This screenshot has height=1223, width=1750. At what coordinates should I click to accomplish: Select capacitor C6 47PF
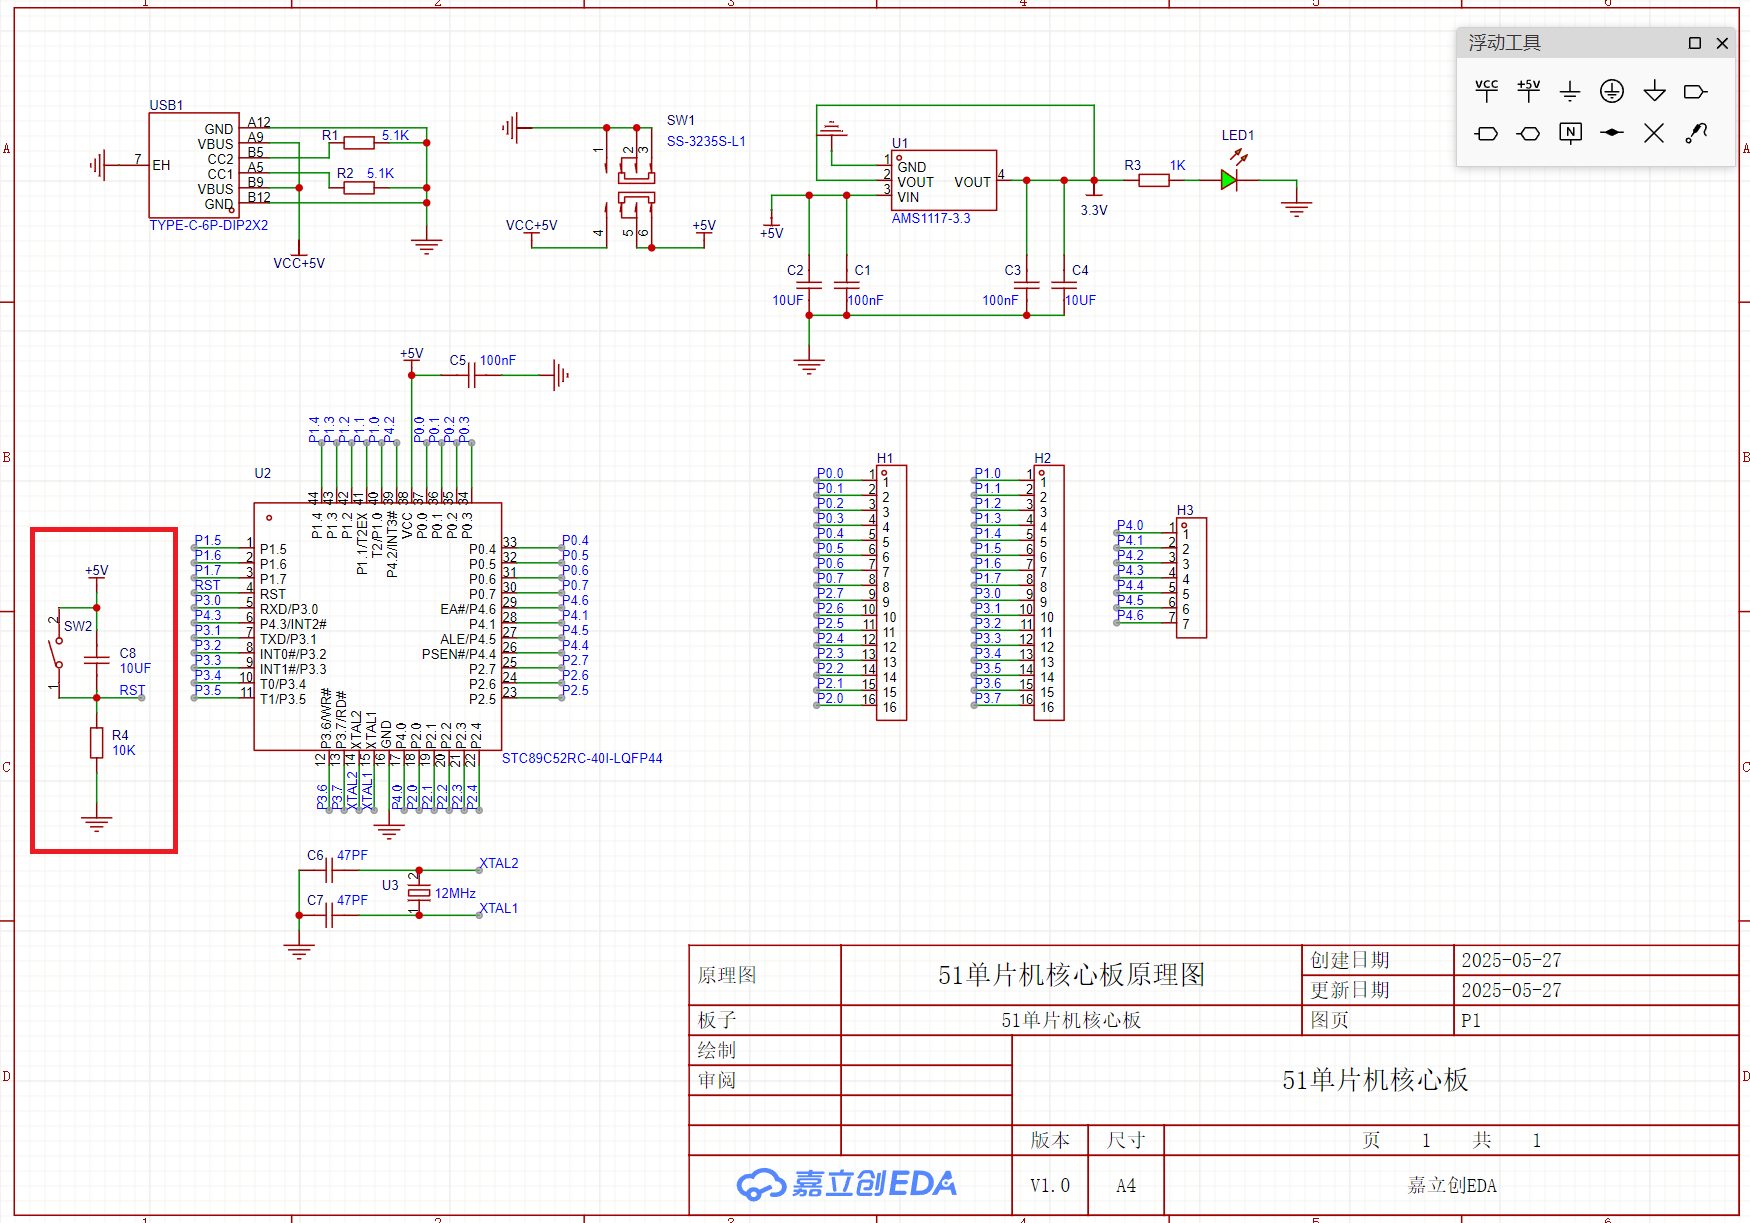[x=327, y=870]
